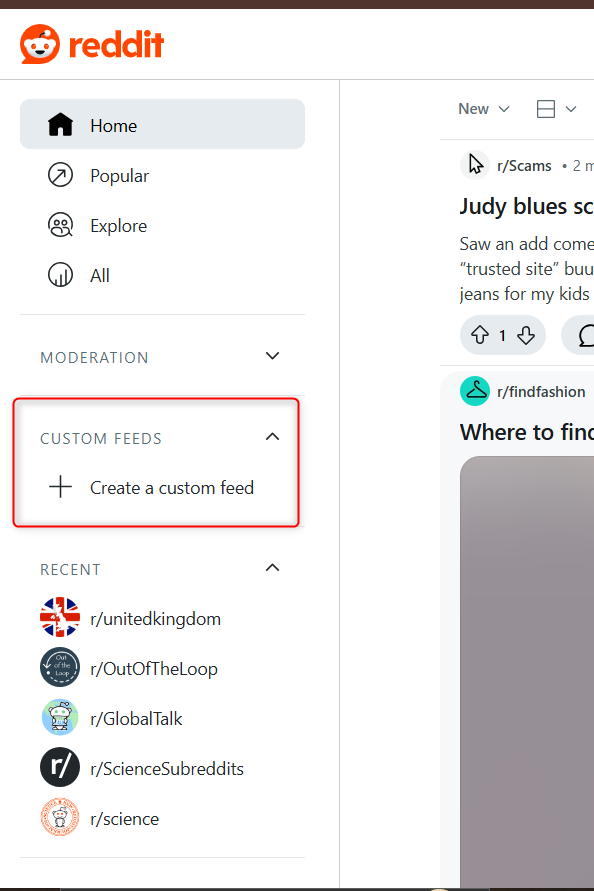
Task: Click the r/GlobalTalk snoo avatar
Action: (60, 717)
